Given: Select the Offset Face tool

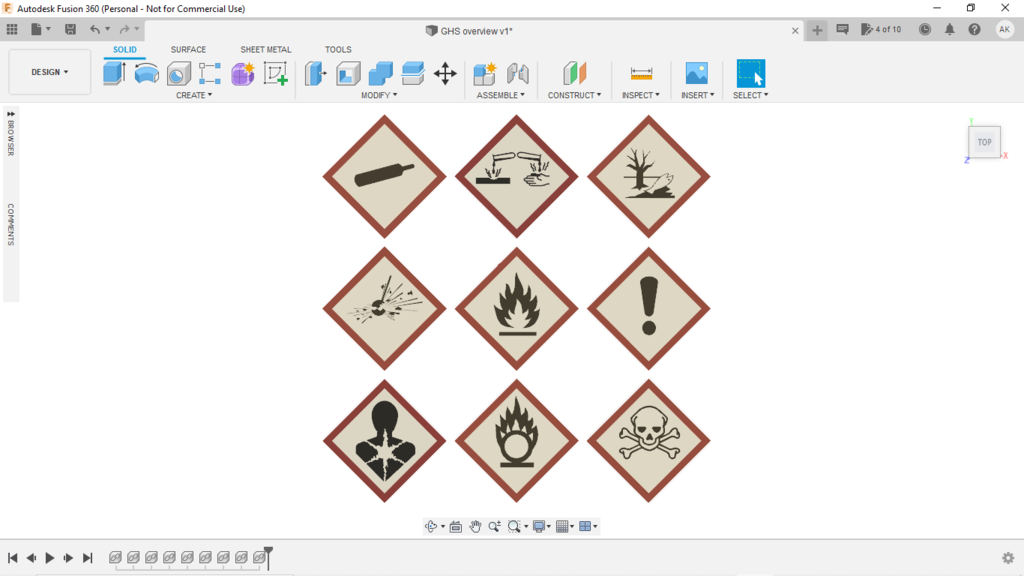Looking at the screenshot, I should coord(413,74).
